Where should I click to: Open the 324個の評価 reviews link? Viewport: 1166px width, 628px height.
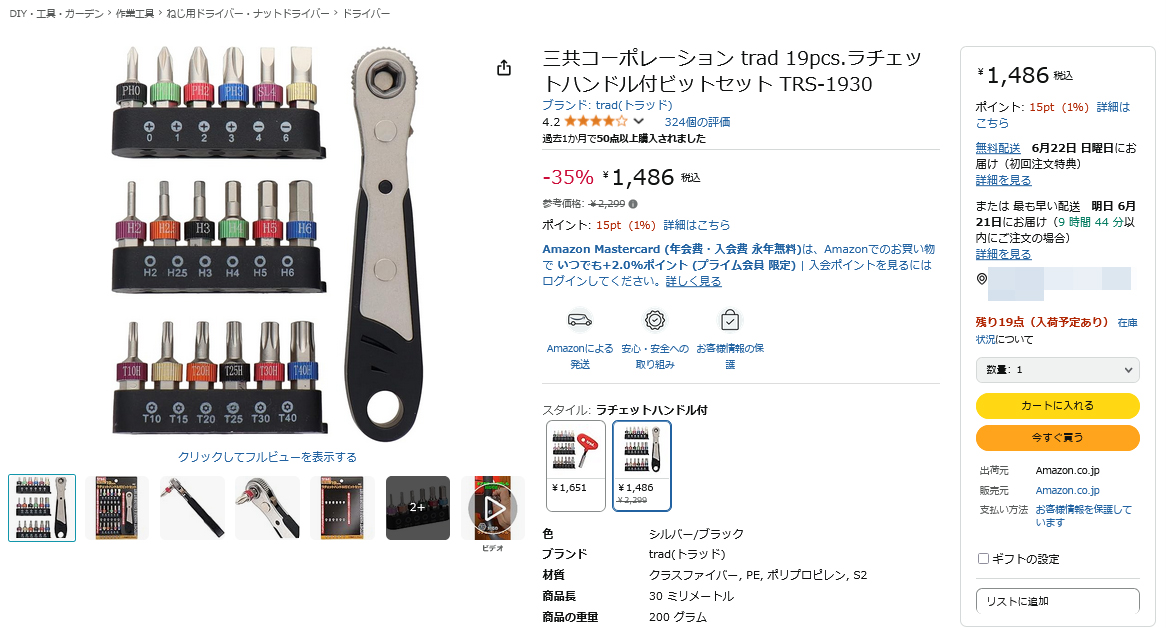pos(697,122)
